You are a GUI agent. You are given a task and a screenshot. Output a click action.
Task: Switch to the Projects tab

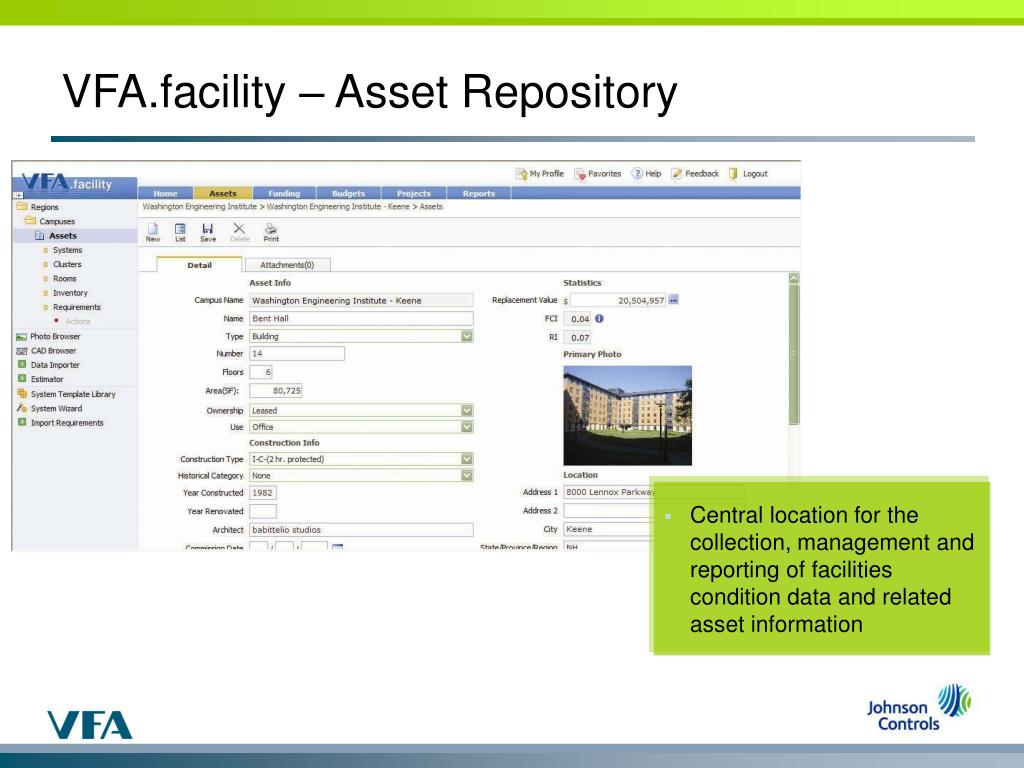pos(414,193)
